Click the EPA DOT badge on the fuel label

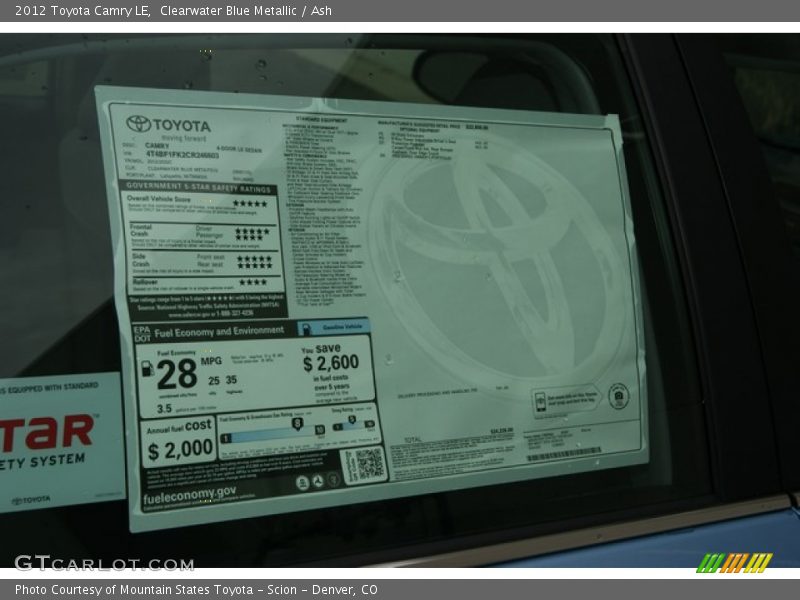[x=141, y=333]
